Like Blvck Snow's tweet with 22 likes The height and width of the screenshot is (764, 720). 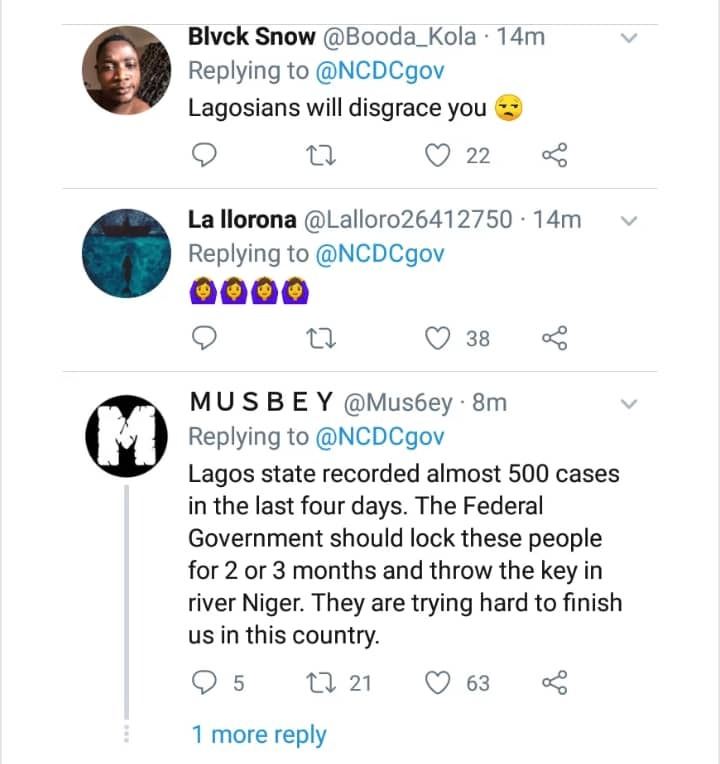click(x=438, y=155)
